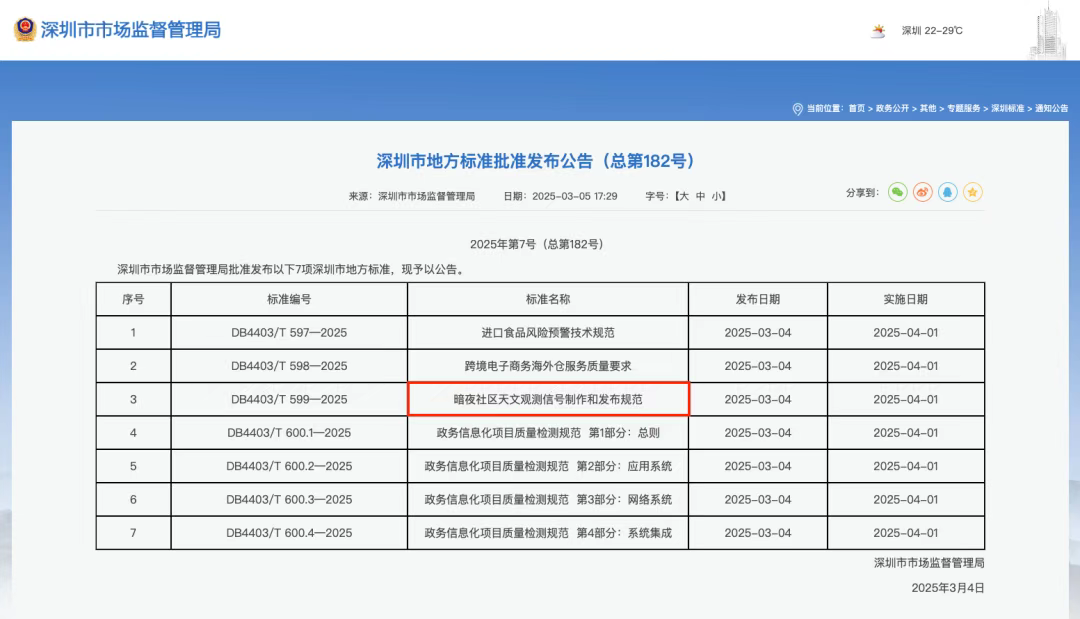The image size is (1080, 619).
Task: Click the cell DB4403/T 599—2025
Action: click(289, 399)
